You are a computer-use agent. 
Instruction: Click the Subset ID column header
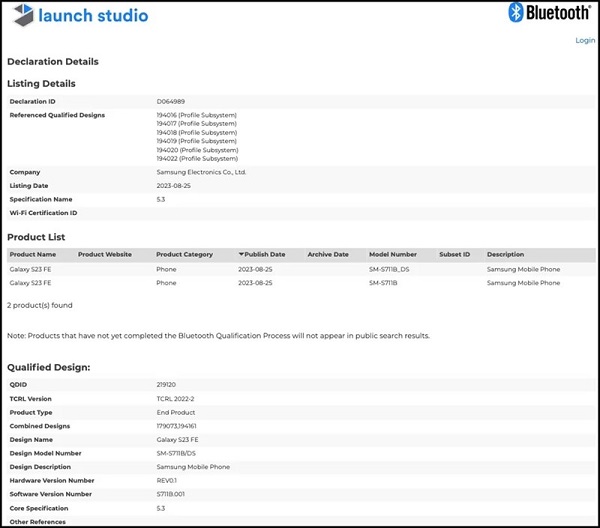pyautogui.click(x=453, y=255)
